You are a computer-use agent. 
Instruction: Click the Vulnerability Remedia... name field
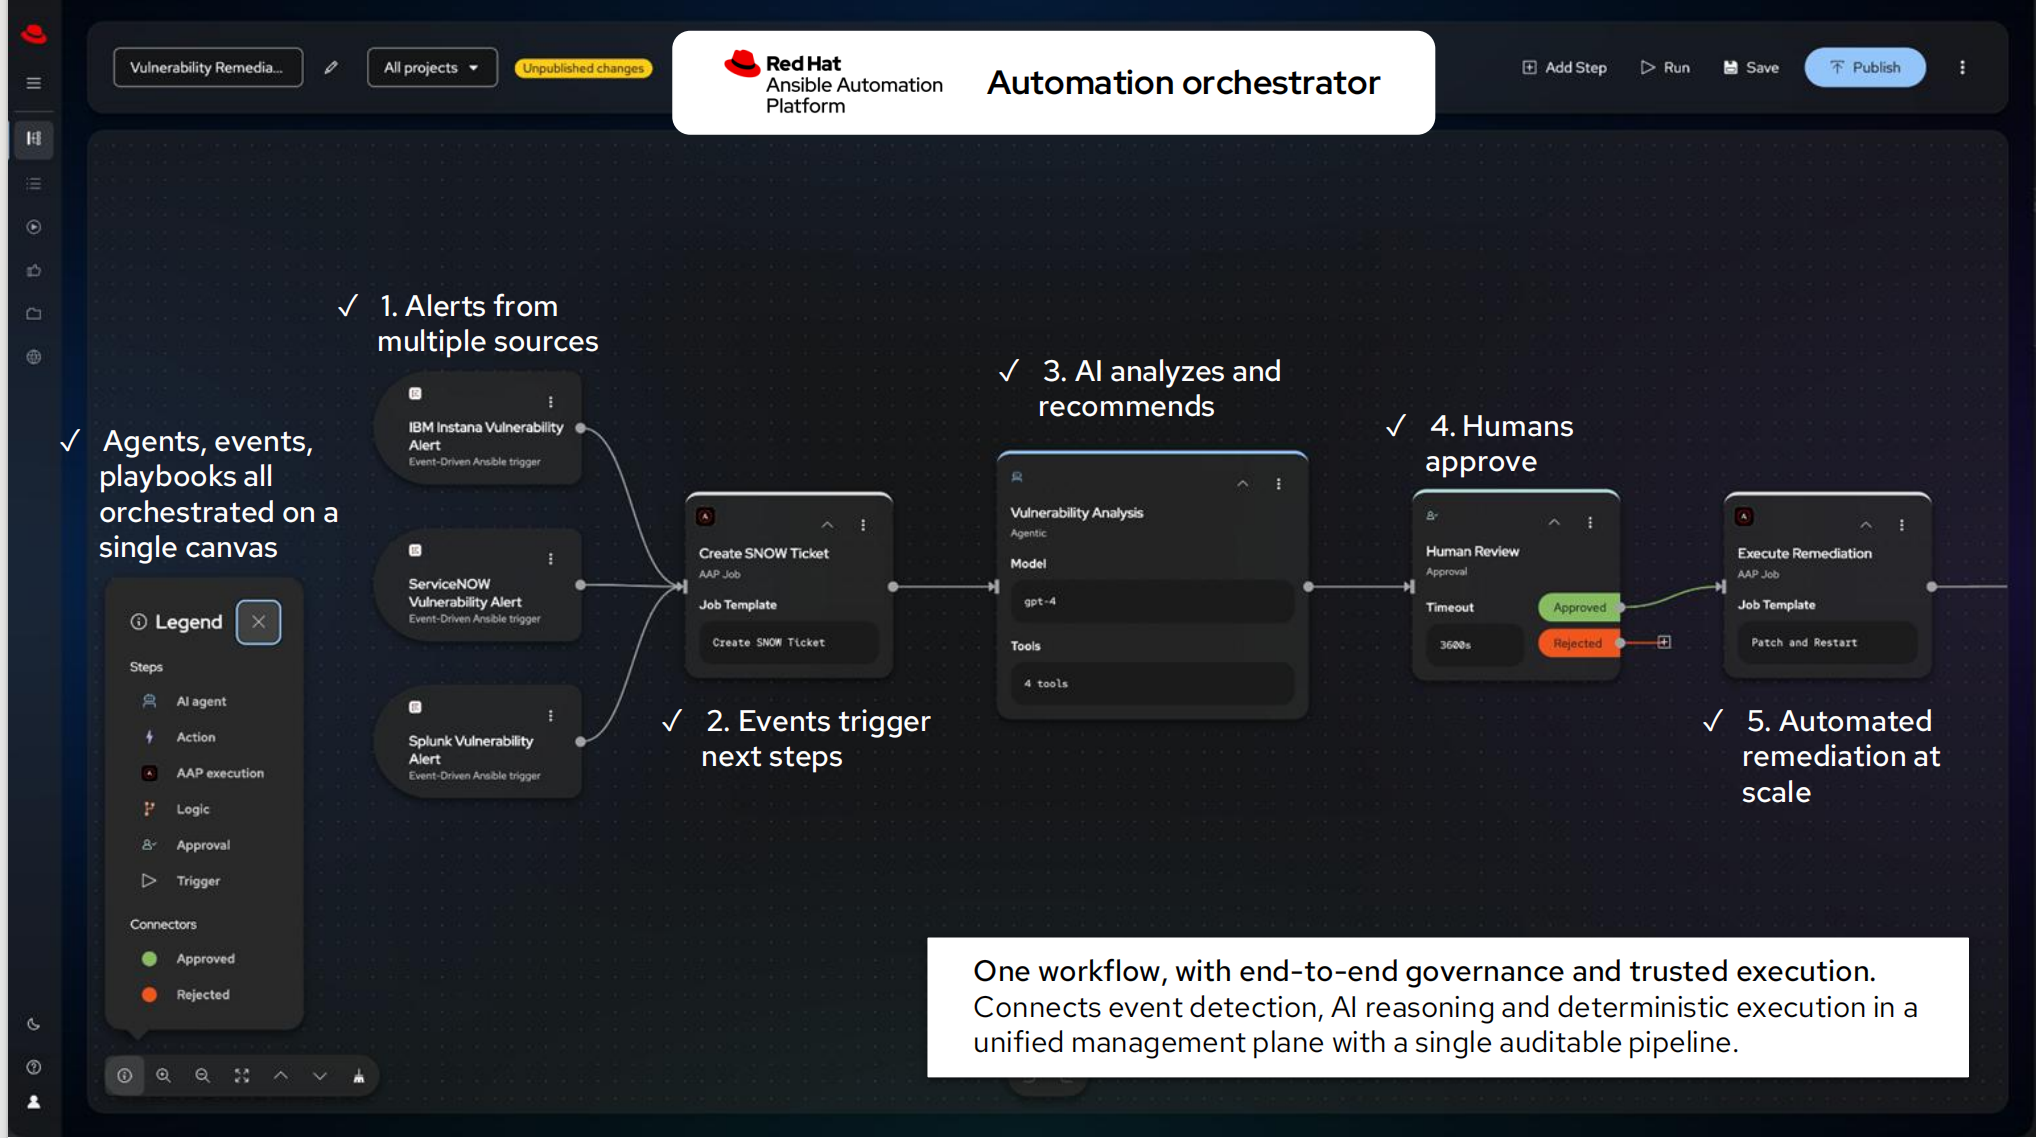(x=208, y=67)
